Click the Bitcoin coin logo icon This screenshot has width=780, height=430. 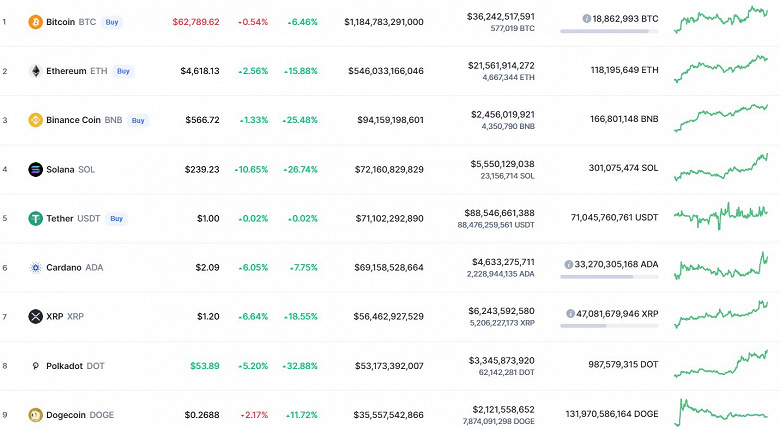[36, 21]
